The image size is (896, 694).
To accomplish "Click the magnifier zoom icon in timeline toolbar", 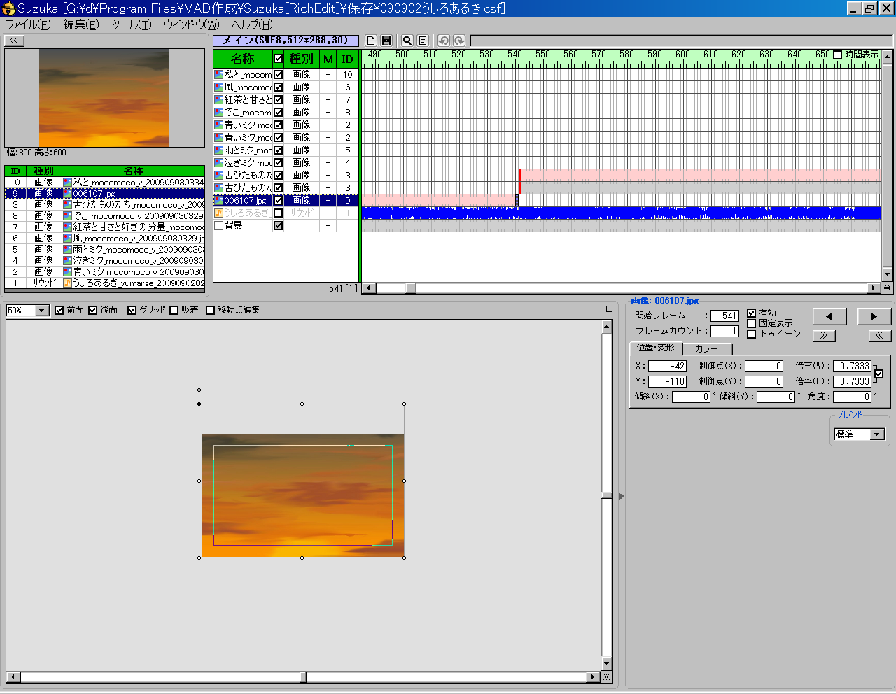I will pyautogui.click(x=407, y=41).
